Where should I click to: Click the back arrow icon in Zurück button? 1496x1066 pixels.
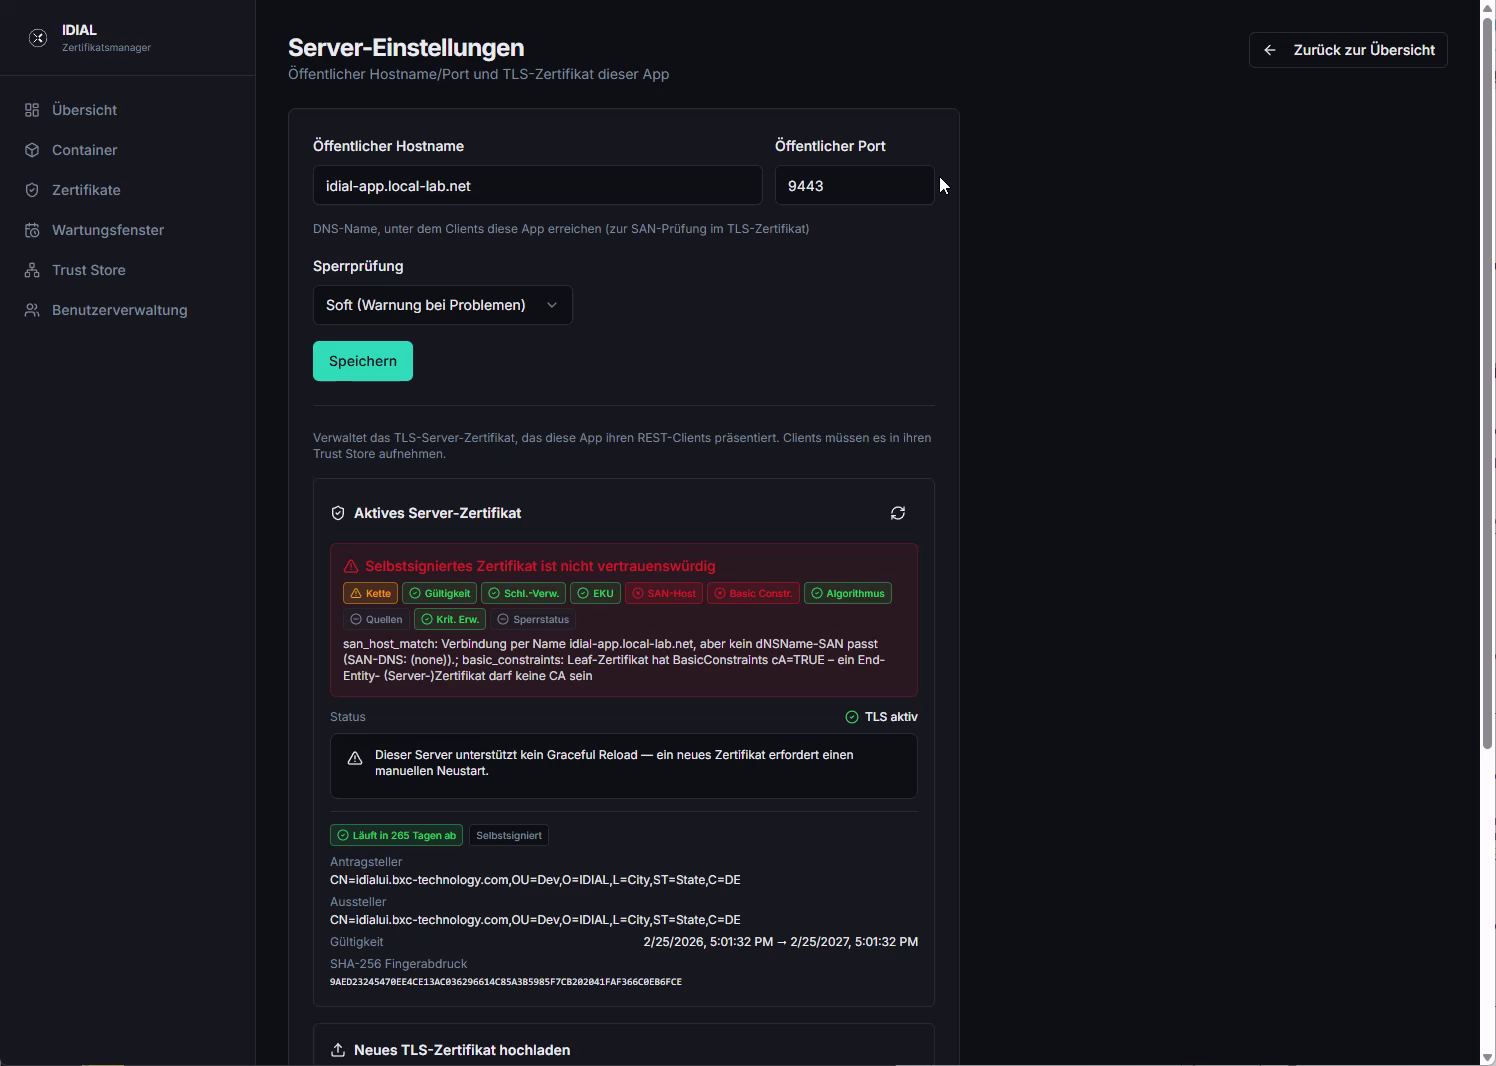point(1270,50)
